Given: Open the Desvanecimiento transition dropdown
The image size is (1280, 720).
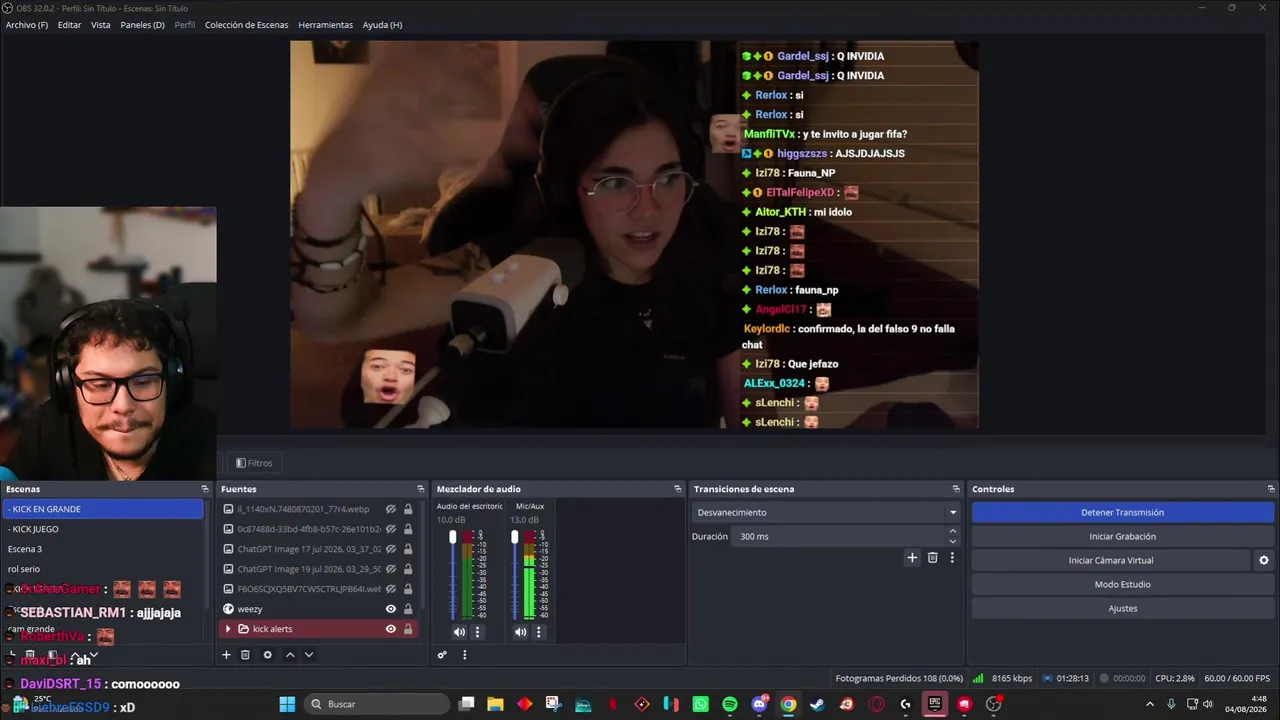Looking at the screenshot, I should point(826,512).
